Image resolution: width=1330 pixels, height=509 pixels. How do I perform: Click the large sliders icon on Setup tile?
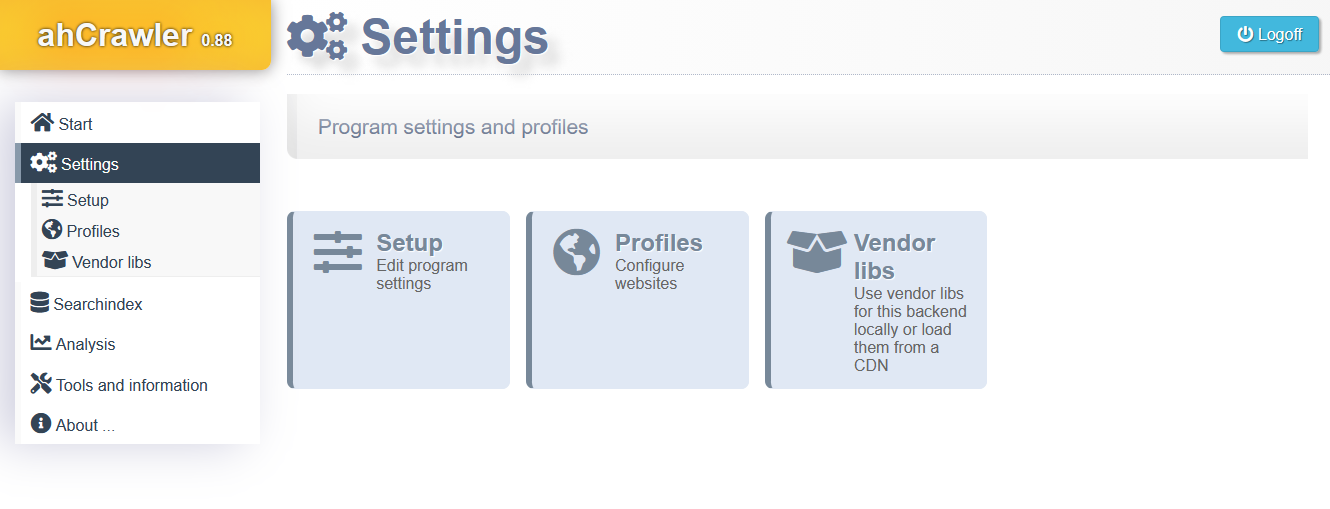338,252
